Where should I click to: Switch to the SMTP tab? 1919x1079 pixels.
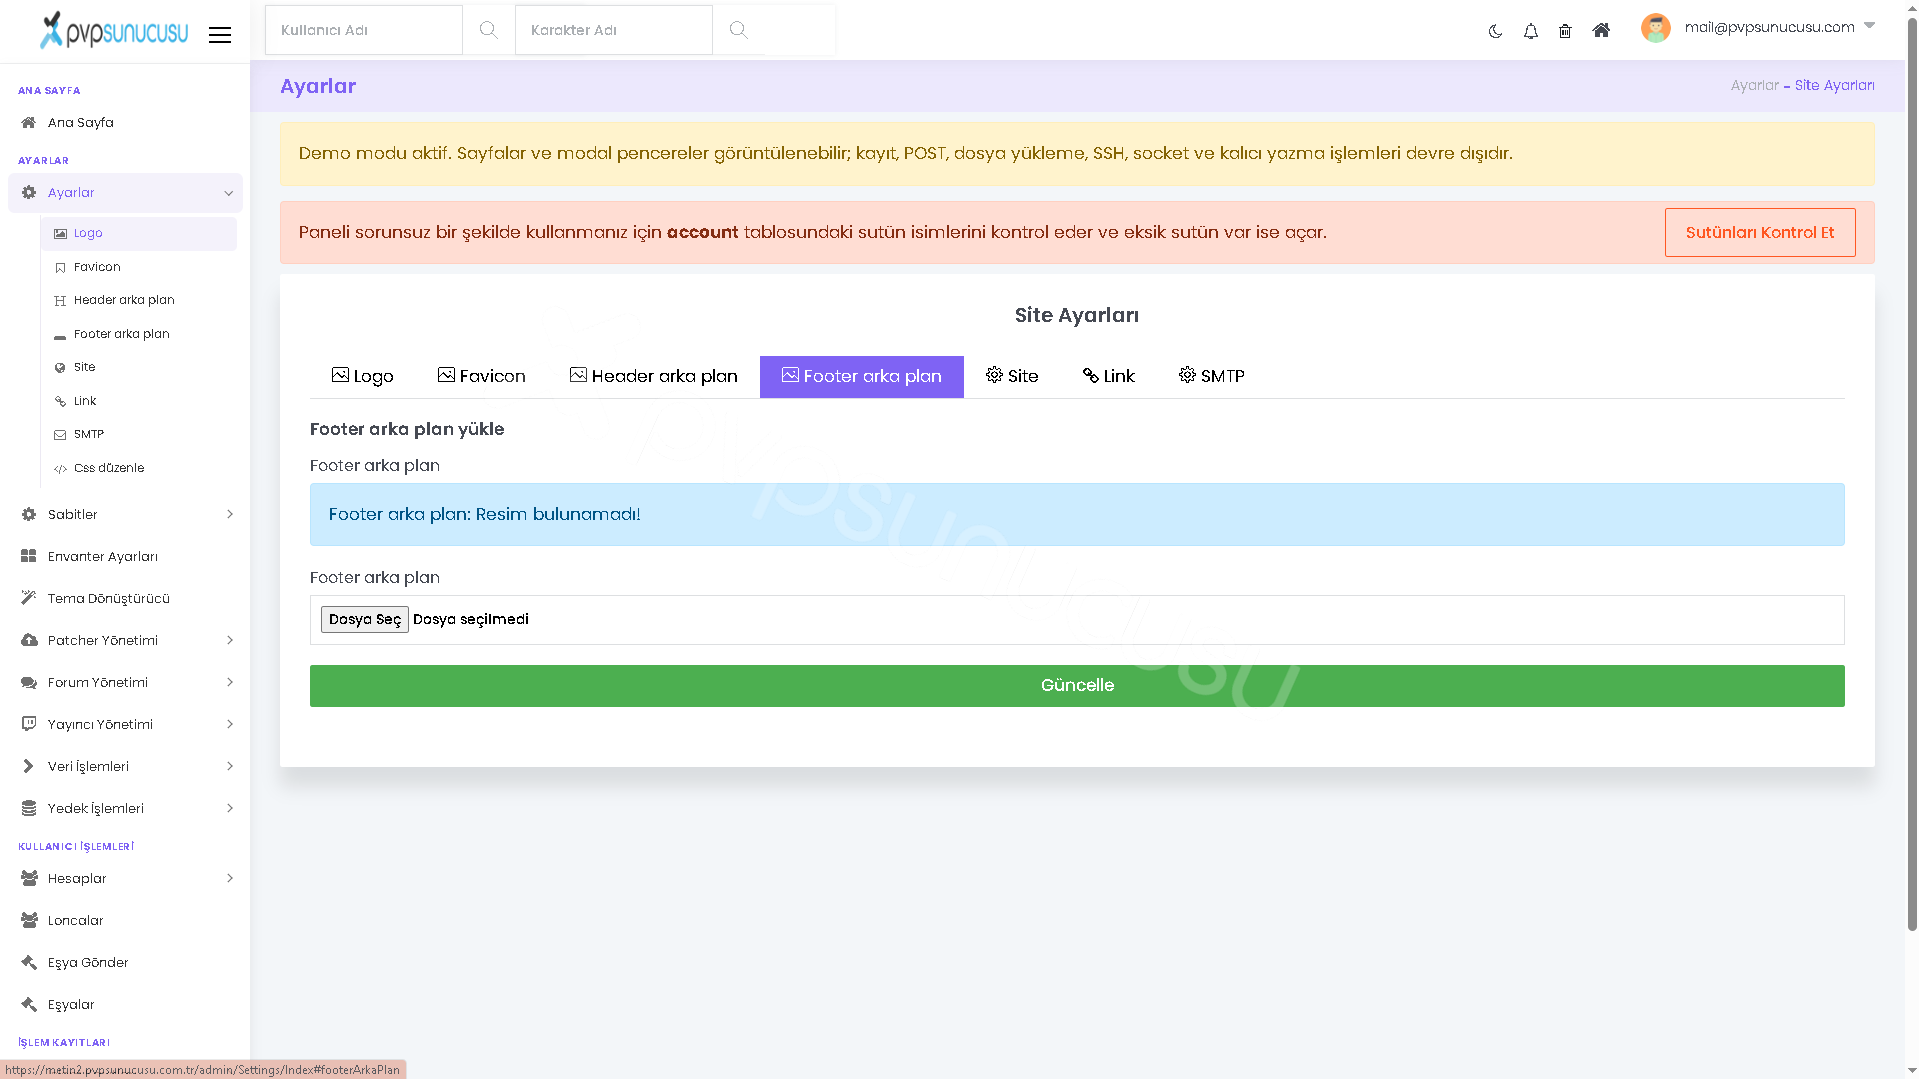coord(1211,376)
